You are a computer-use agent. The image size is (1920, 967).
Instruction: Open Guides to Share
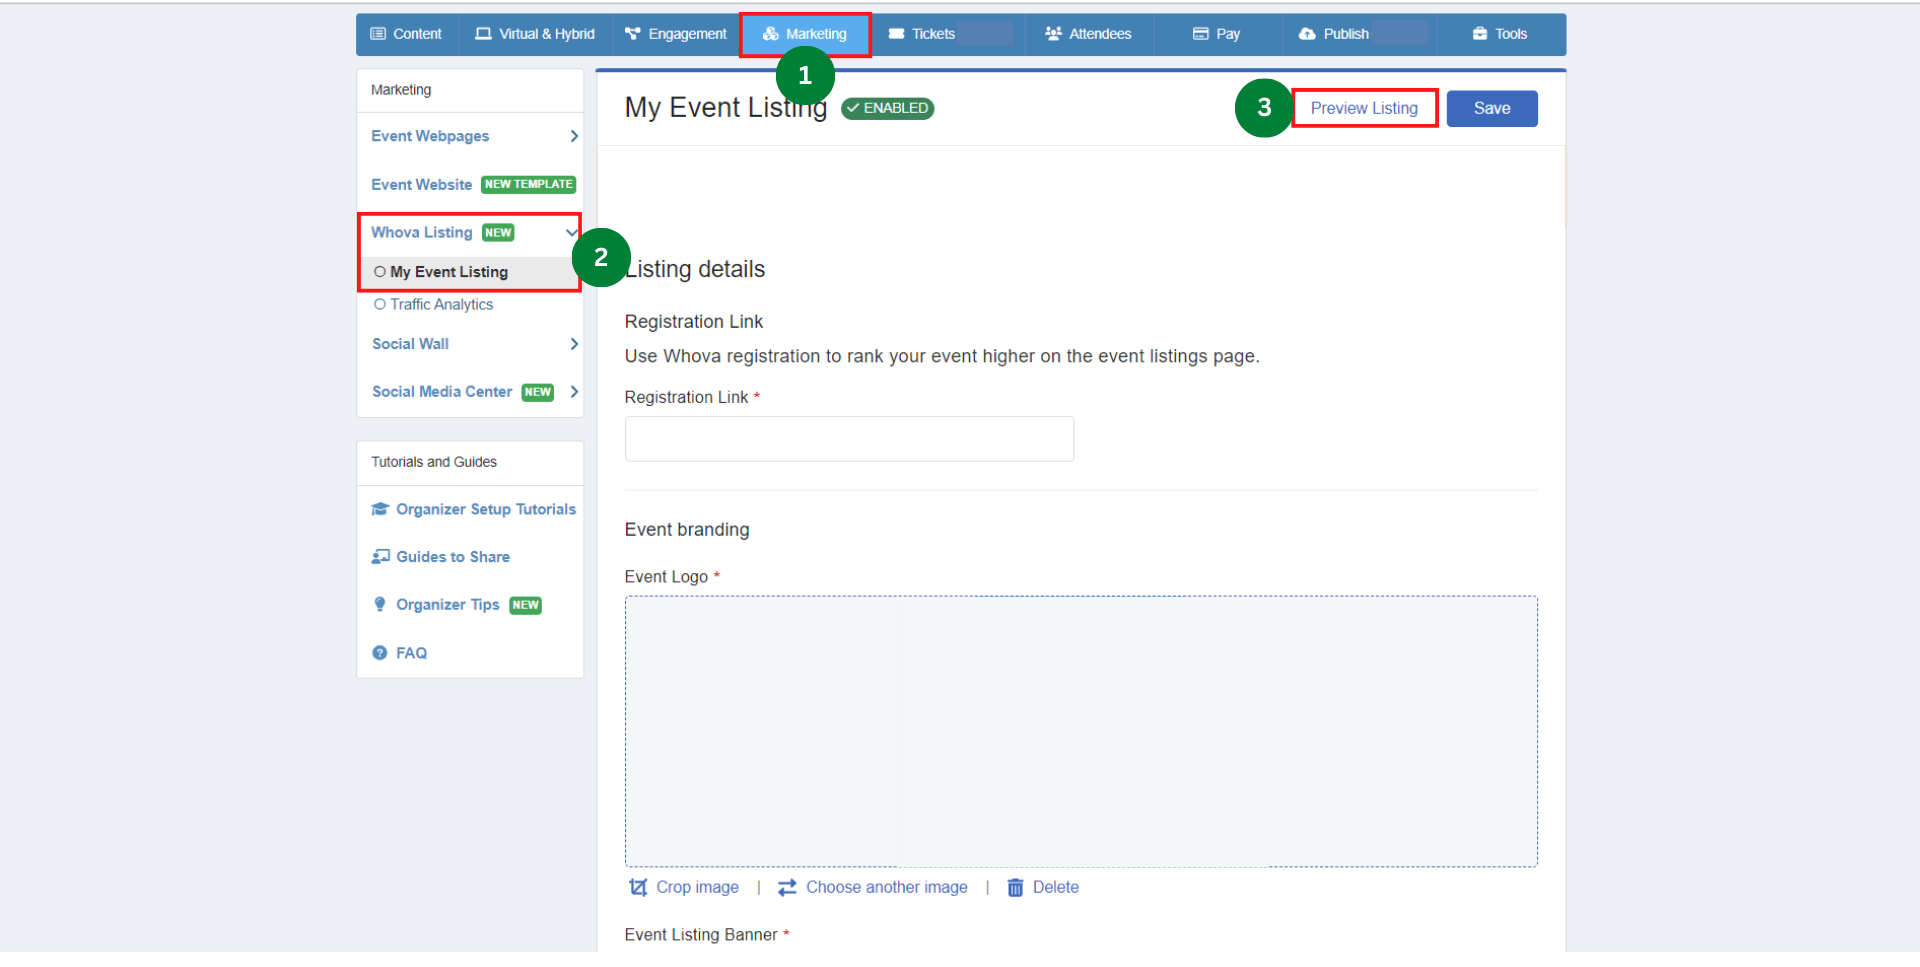tap(453, 557)
